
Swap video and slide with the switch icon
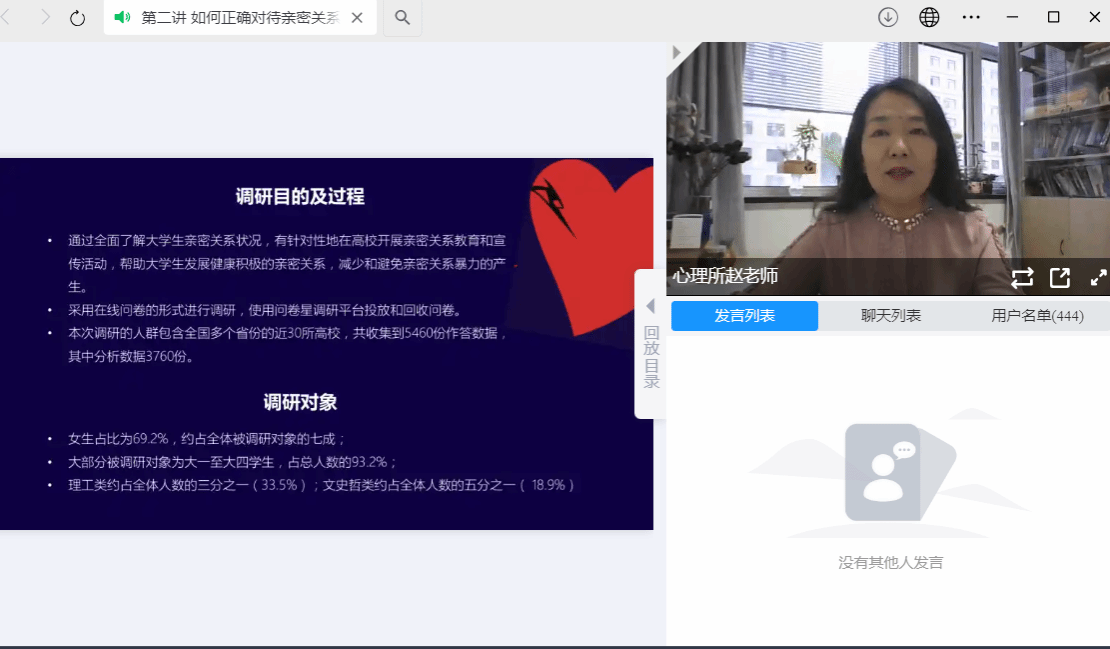1022,278
